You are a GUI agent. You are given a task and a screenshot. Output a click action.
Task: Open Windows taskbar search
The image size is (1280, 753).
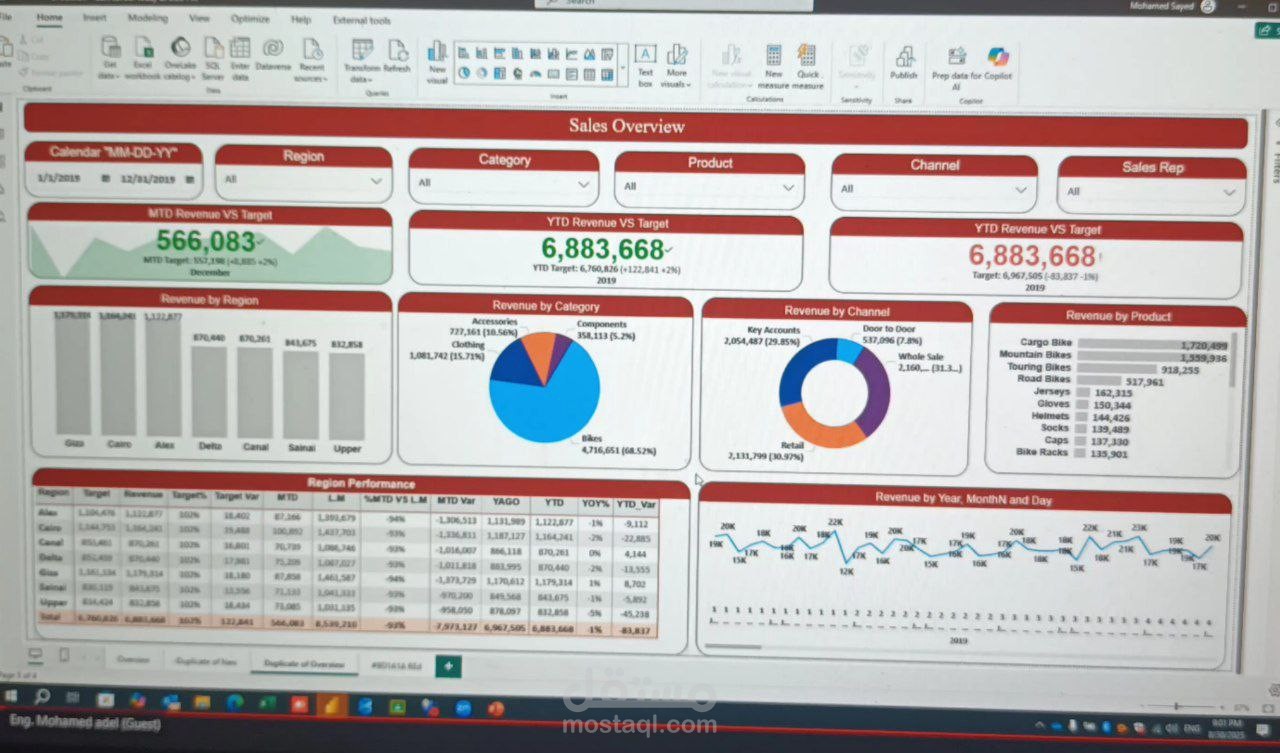point(42,696)
